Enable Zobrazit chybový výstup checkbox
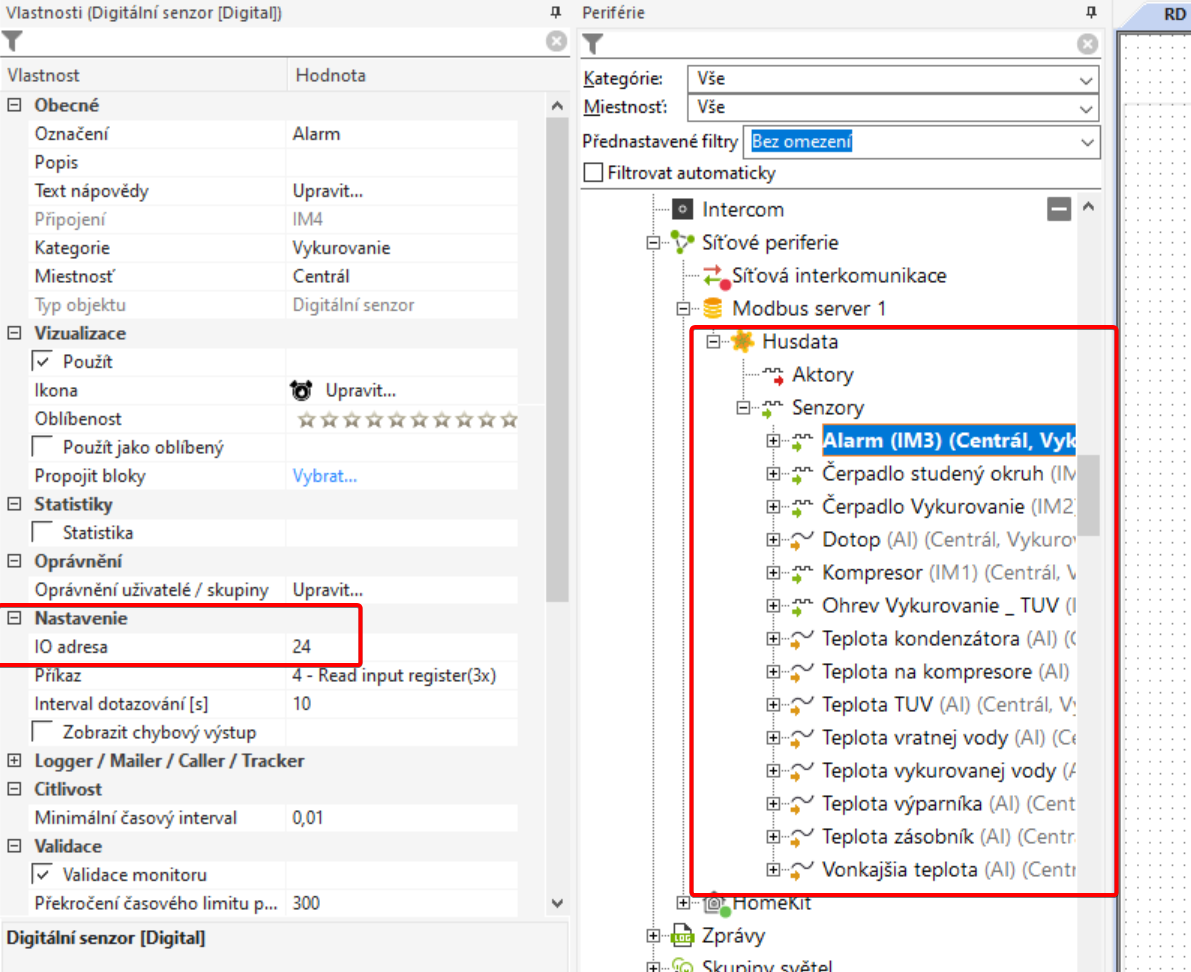This screenshot has height=972, width=1191. (x=43, y=731)
